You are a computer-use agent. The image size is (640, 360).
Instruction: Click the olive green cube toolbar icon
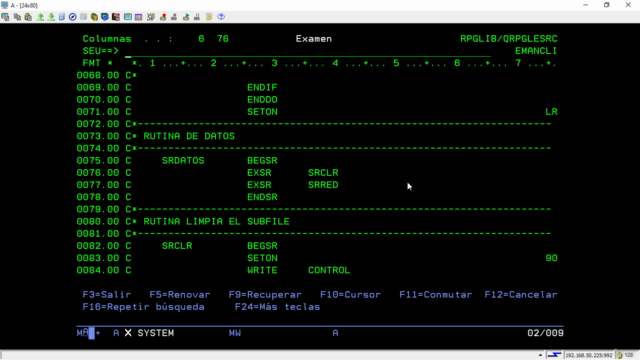tap(94, 17)
